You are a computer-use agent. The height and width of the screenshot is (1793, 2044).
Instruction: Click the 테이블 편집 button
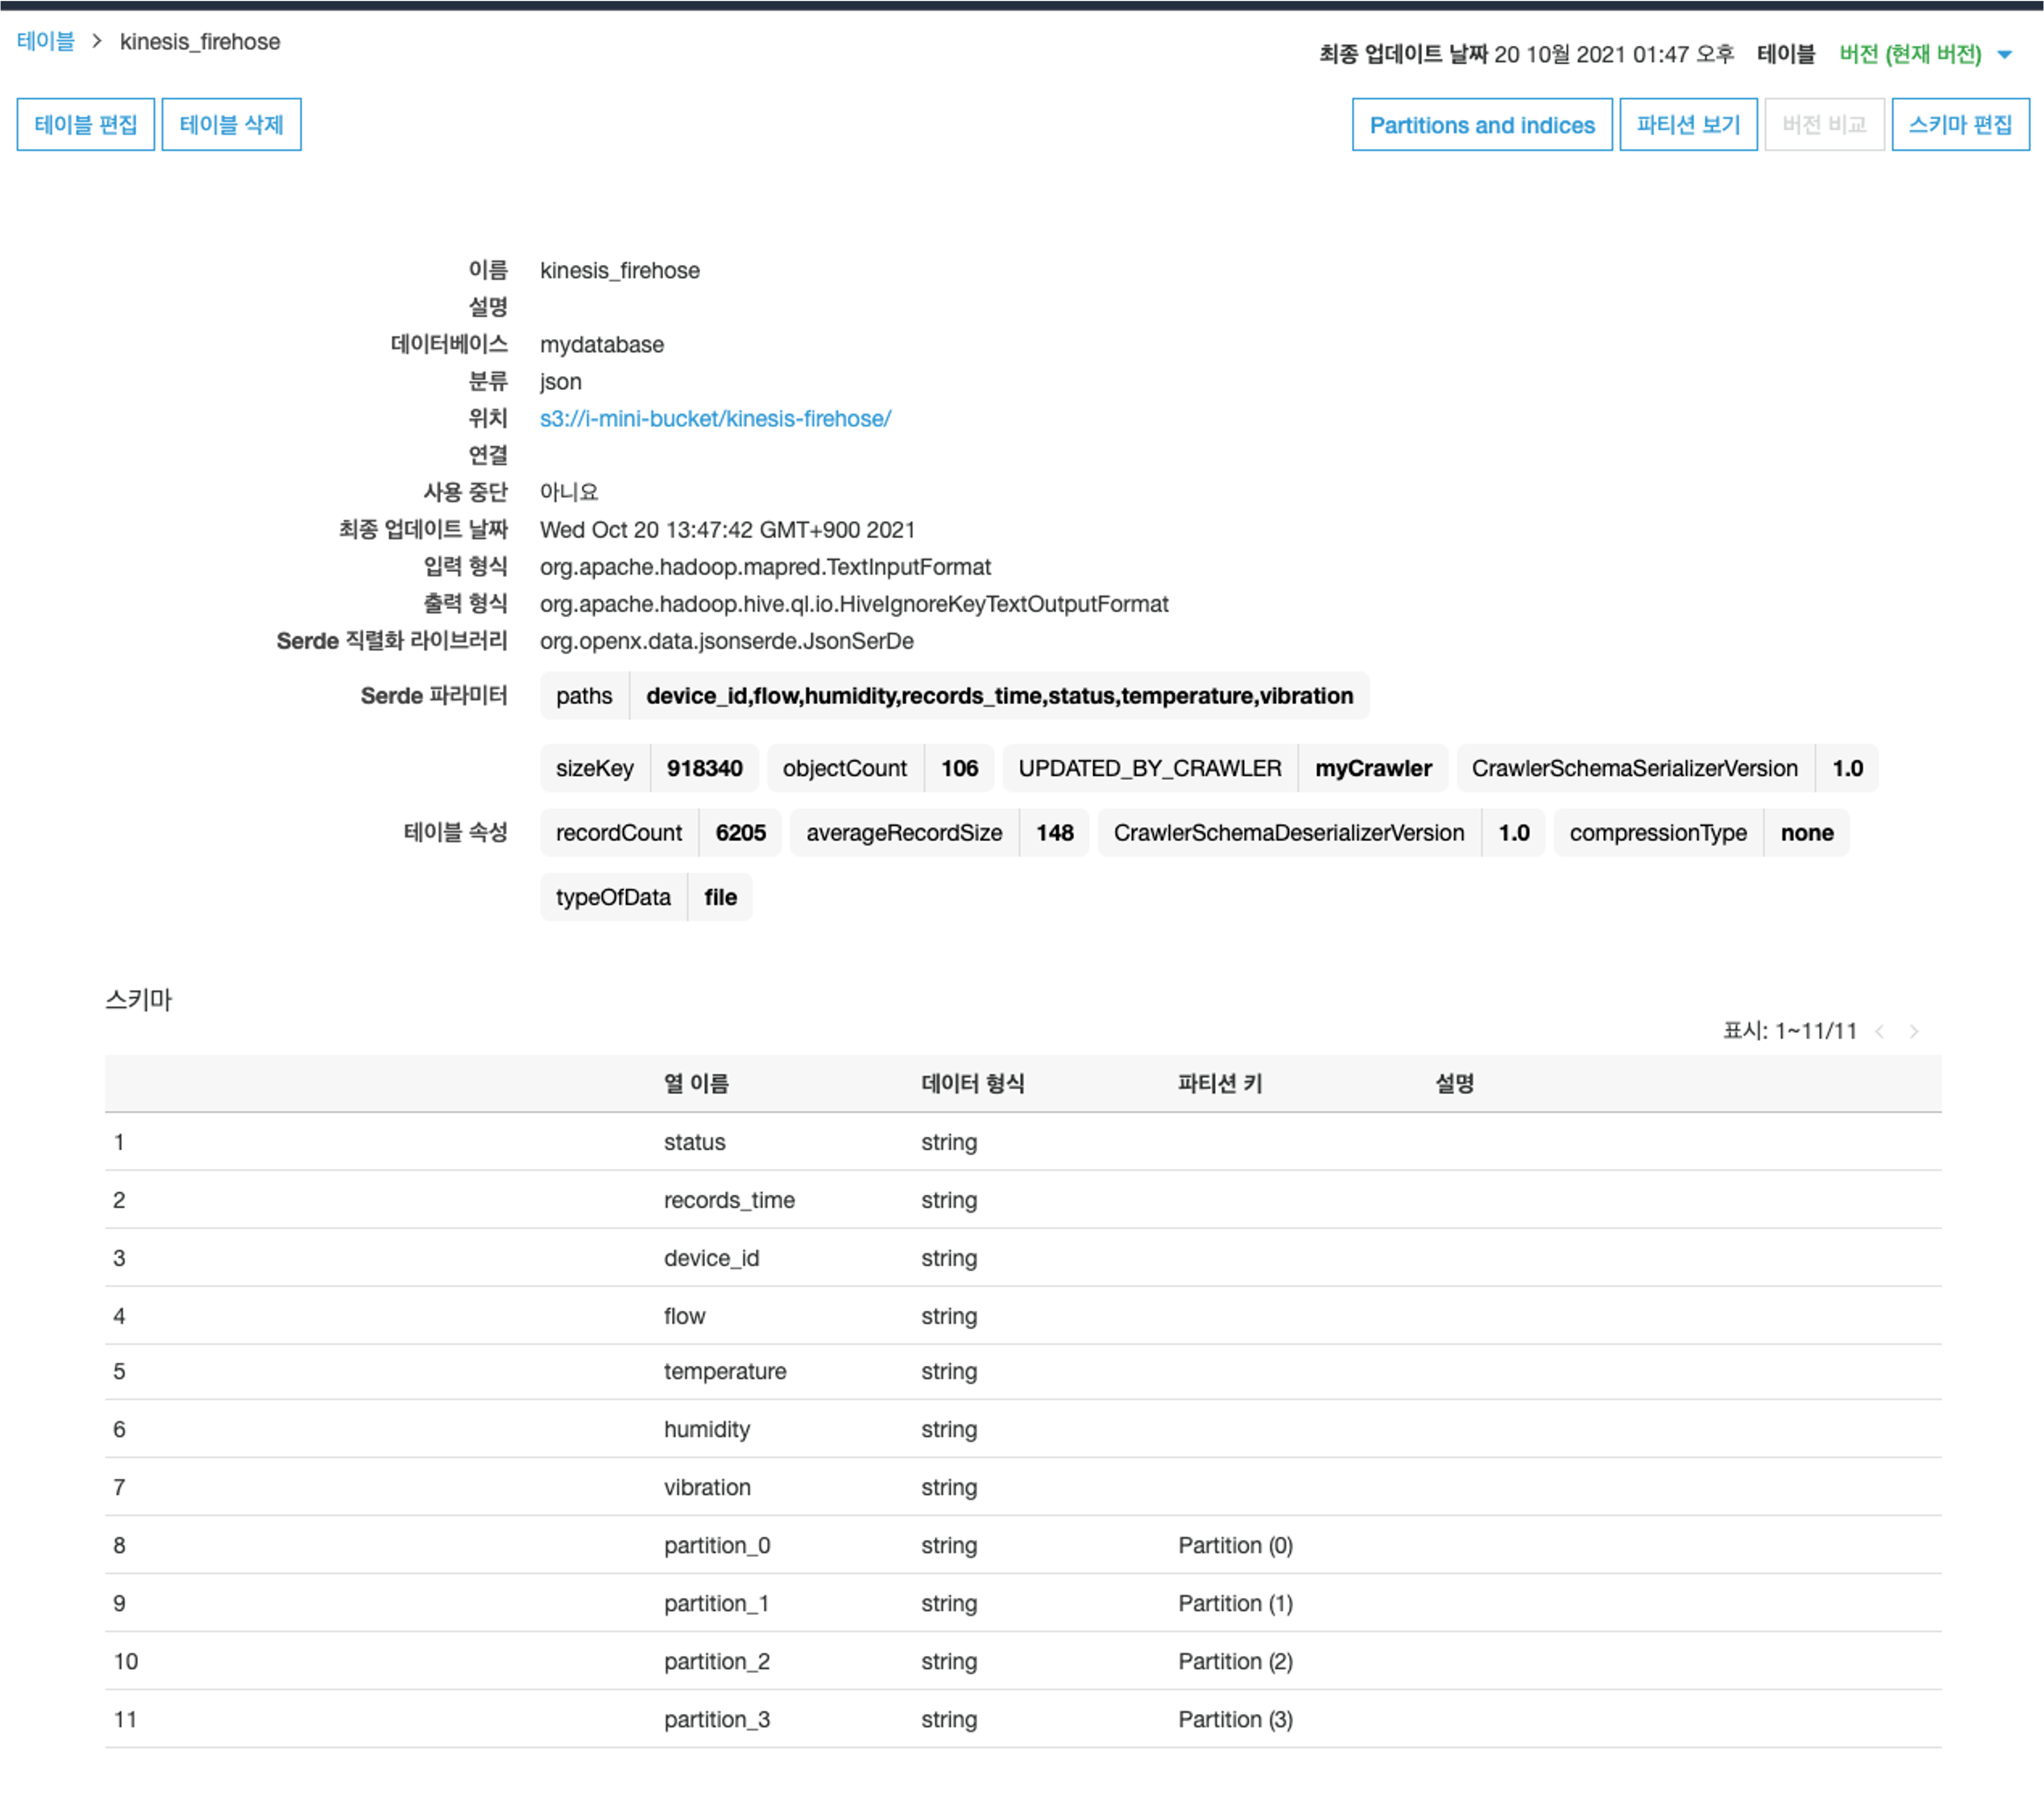click(x=86, y=125)
